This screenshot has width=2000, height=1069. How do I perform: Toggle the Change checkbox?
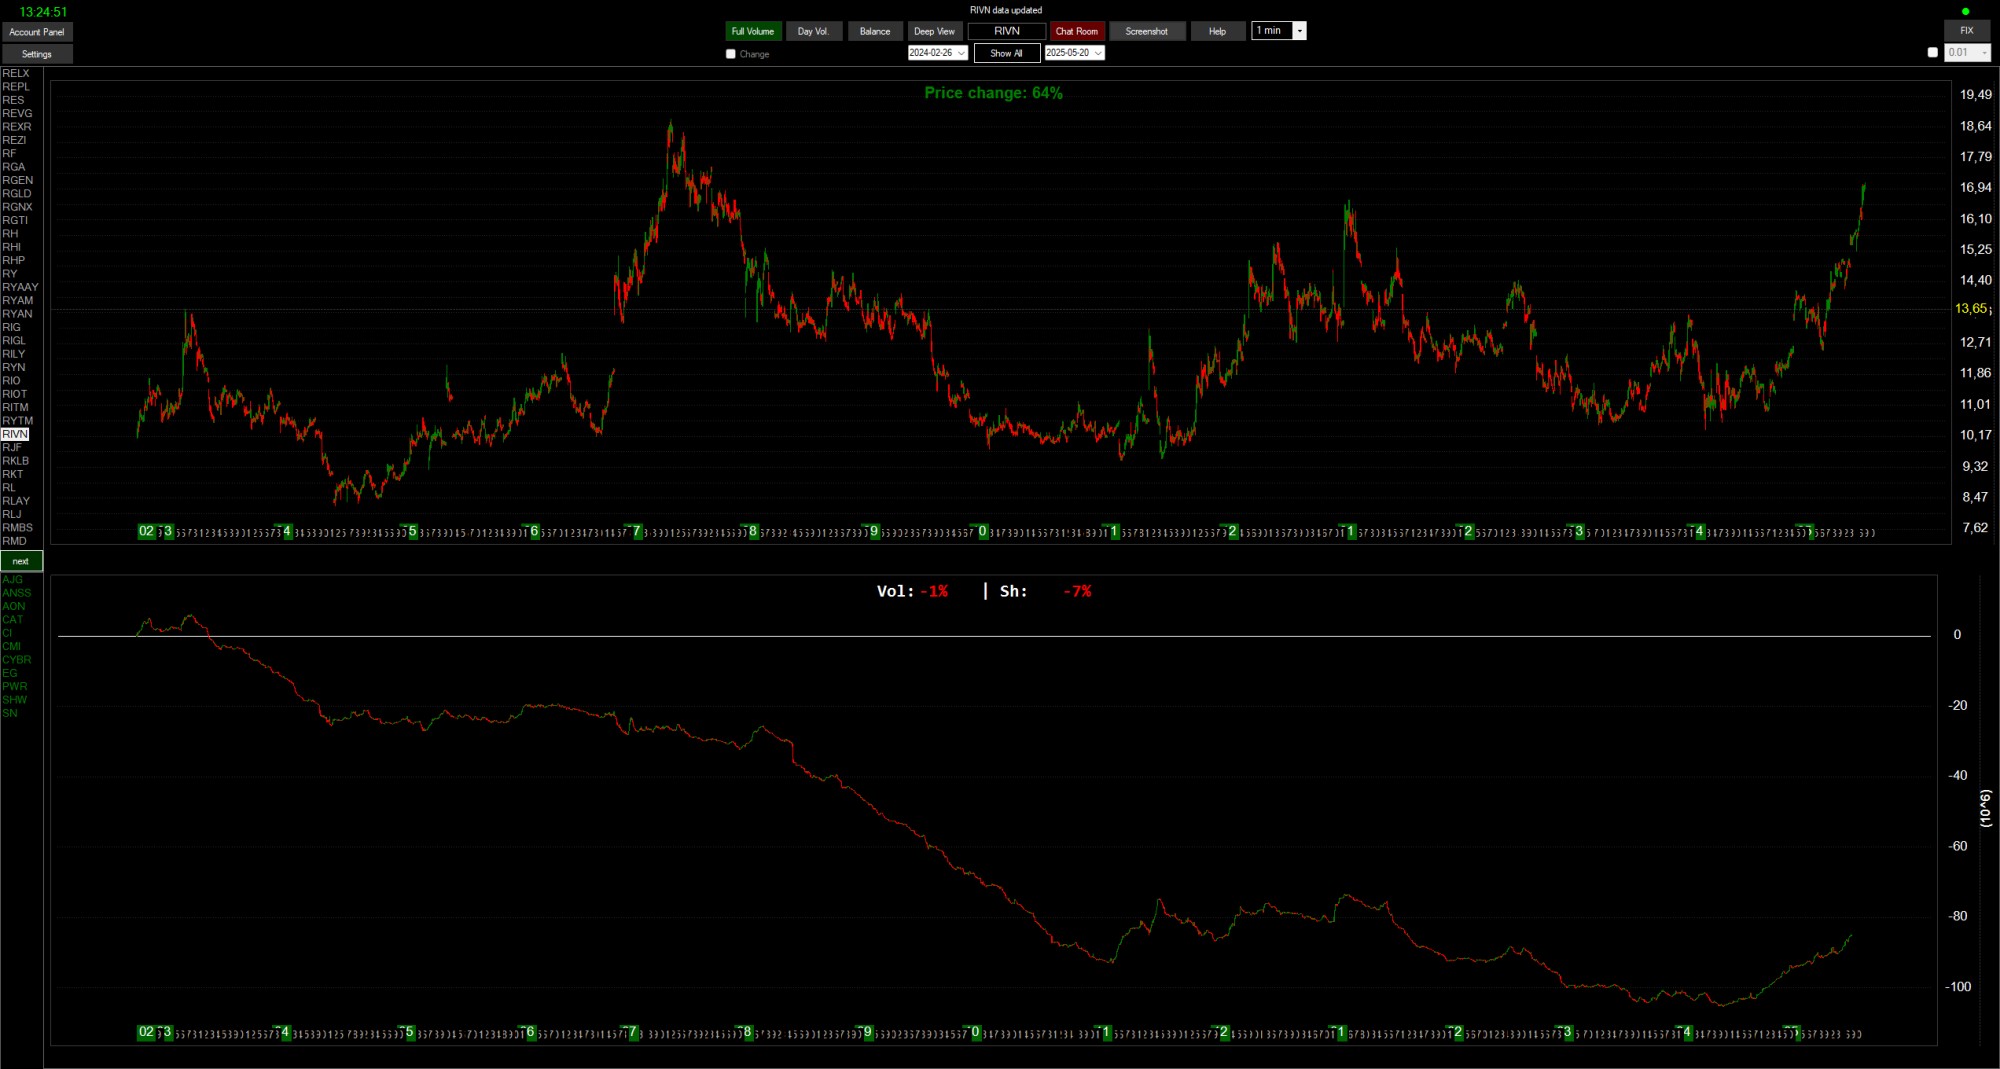click(x=731, y=54)
